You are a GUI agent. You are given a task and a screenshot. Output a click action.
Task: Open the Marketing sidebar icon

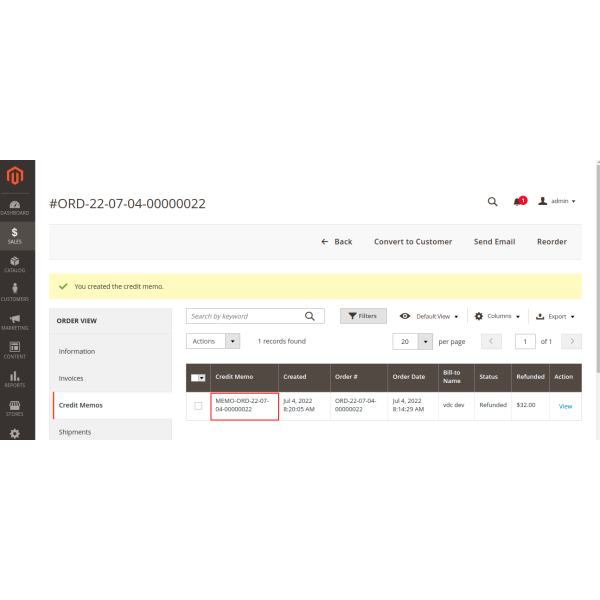pos(15,322)
